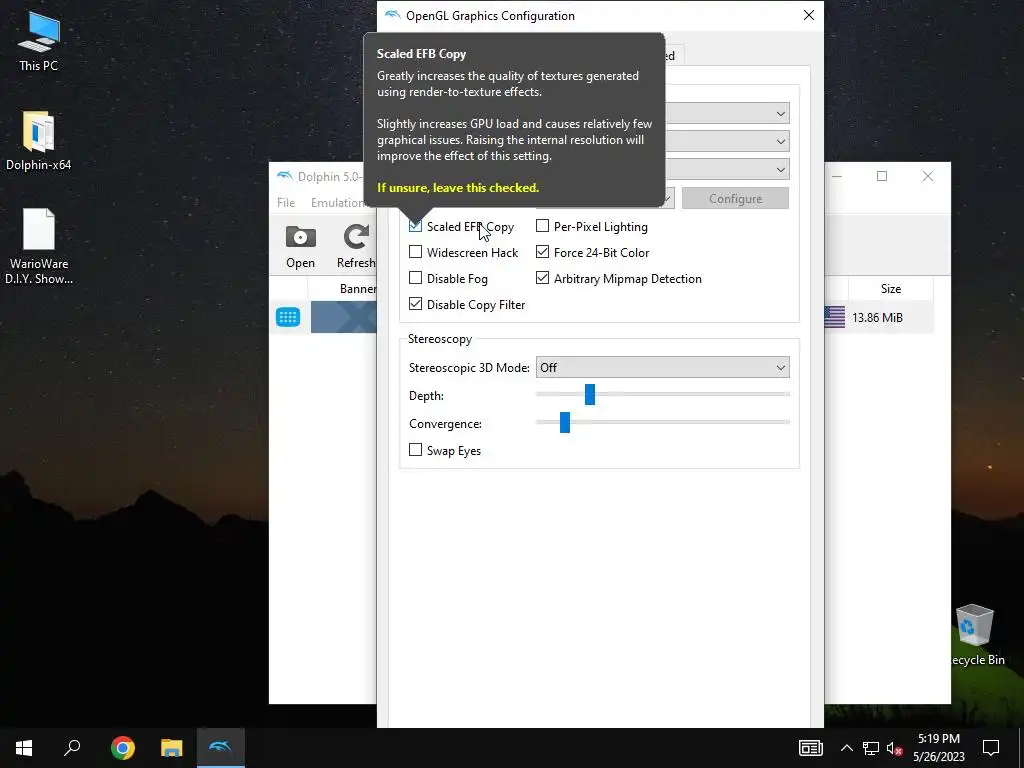The width and height of the screenshot is (1024, 768).
Task: Adjust the Convergence slider handle
Action: (x=565, y=423)
